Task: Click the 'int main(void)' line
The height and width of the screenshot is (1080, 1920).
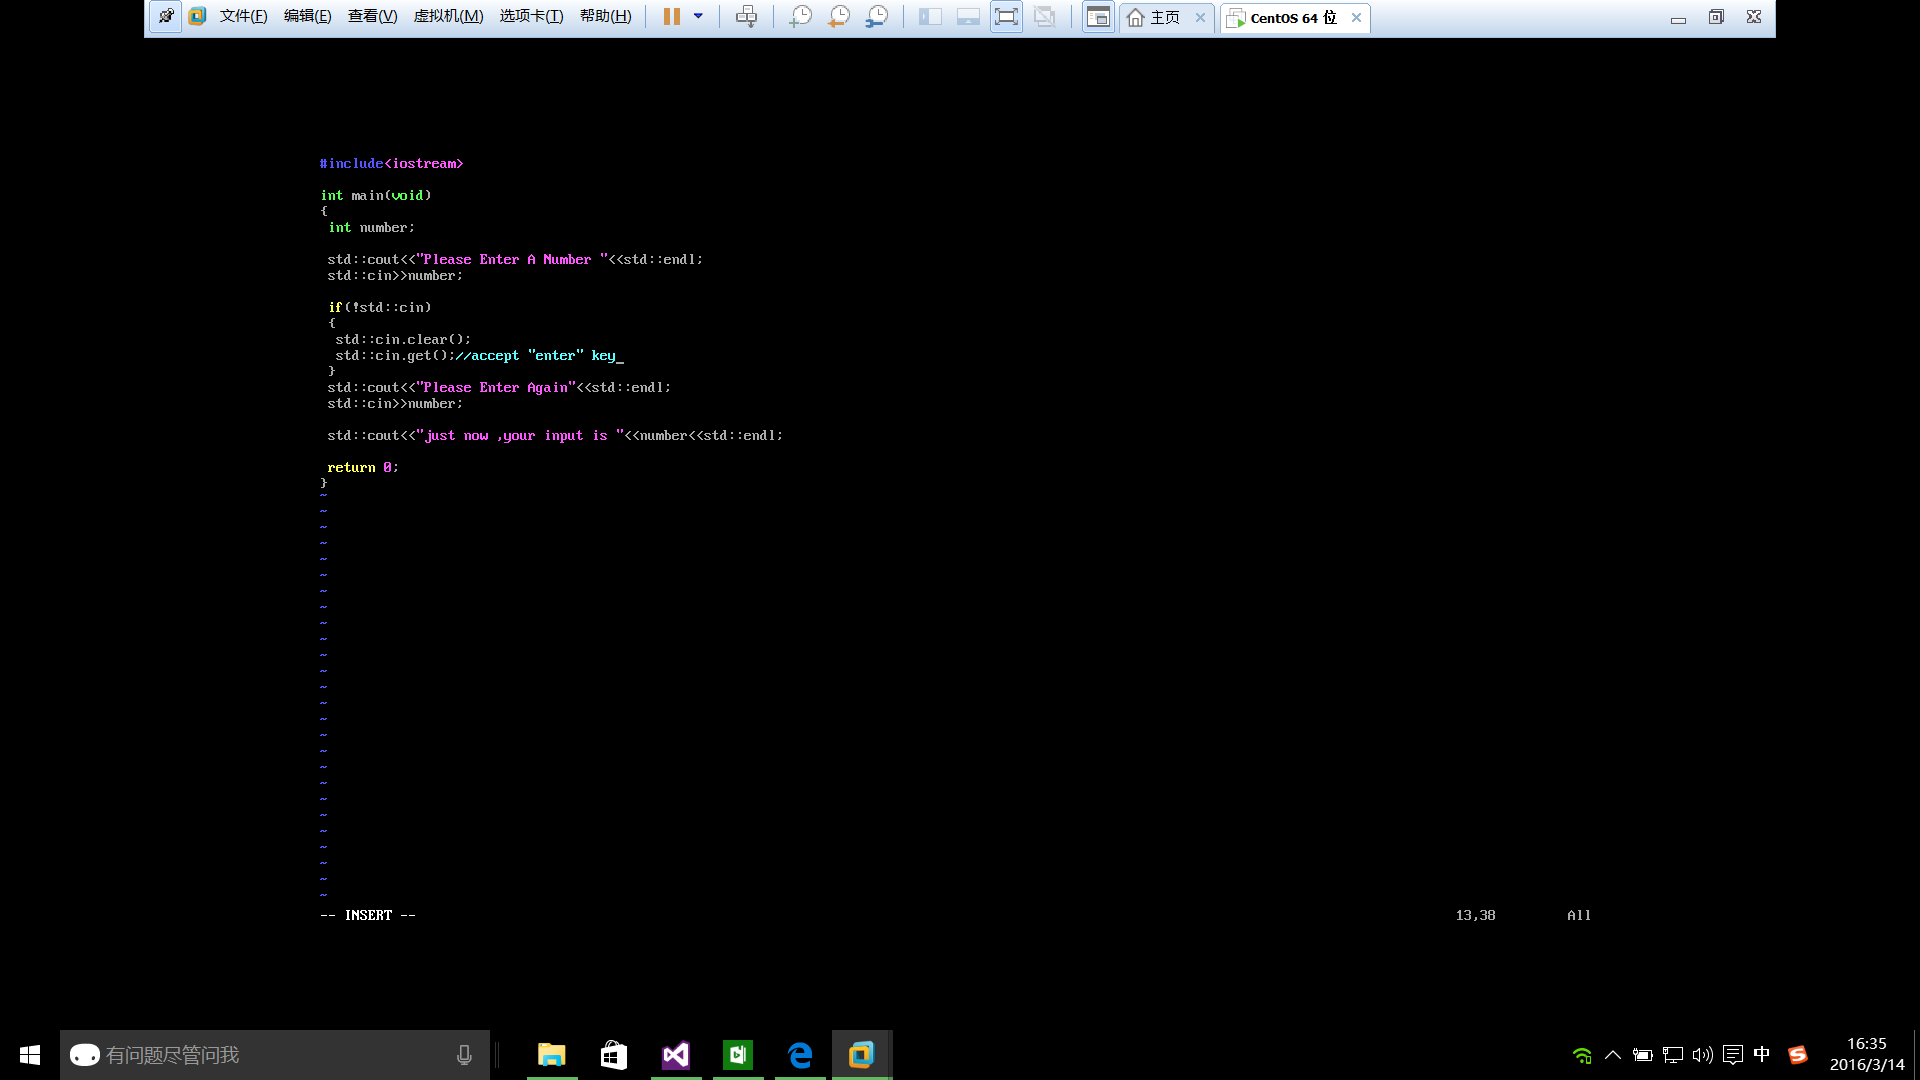Action: pyautogui.click(x=376, y=195)
